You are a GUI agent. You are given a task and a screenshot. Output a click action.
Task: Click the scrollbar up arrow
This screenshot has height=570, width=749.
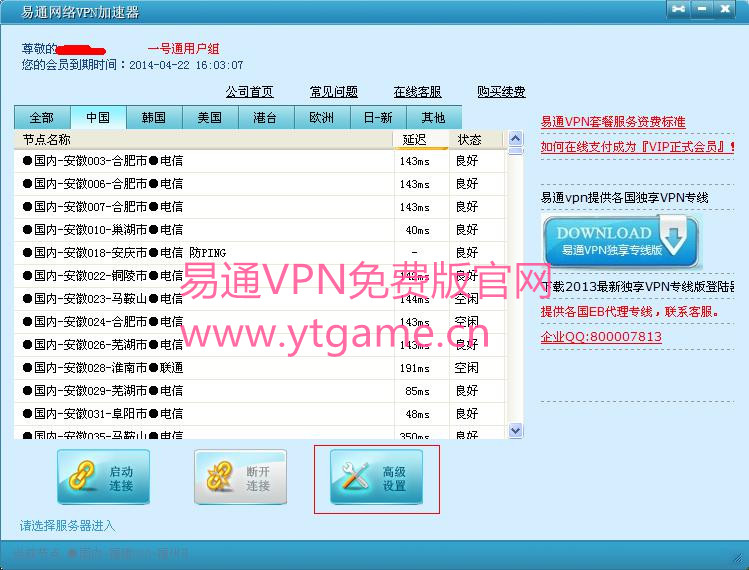[515, 139]
